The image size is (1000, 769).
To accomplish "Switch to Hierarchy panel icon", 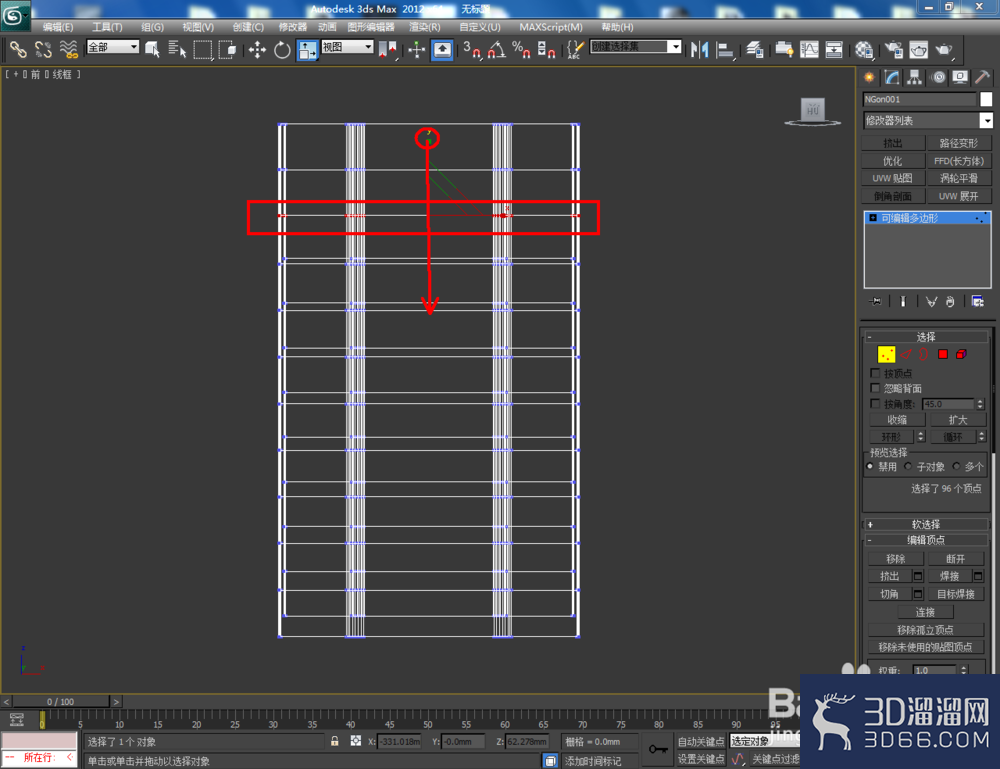I will [914, 78].
